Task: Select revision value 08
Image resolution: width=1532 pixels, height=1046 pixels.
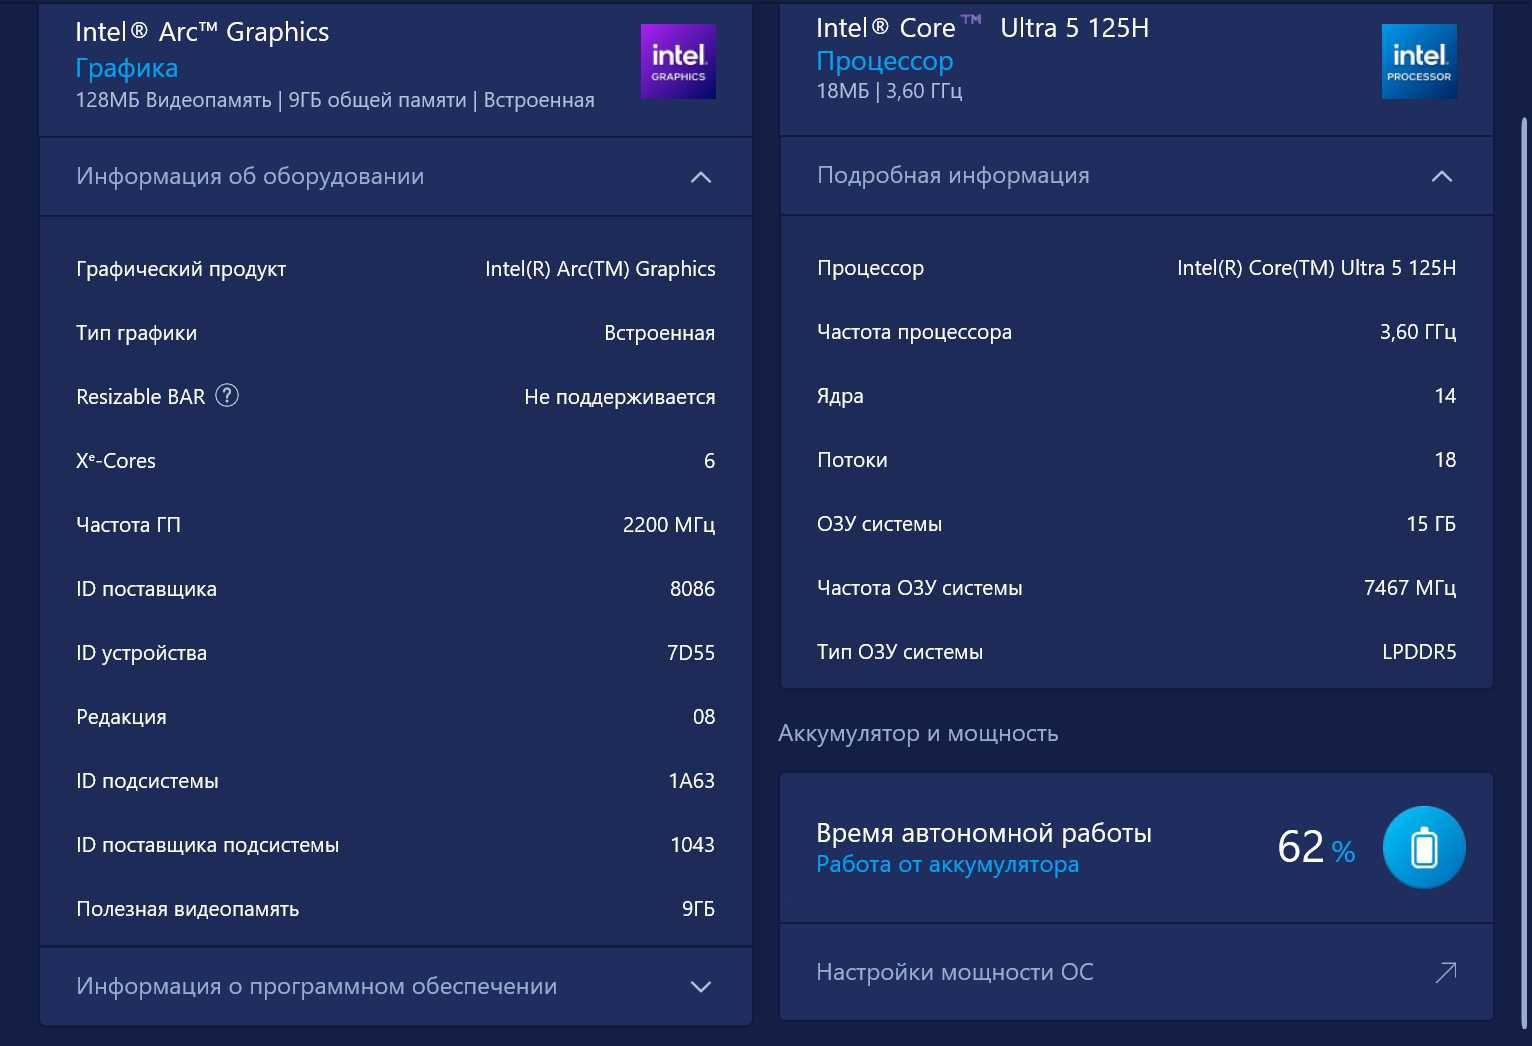Action: click(x=704, y=717)
